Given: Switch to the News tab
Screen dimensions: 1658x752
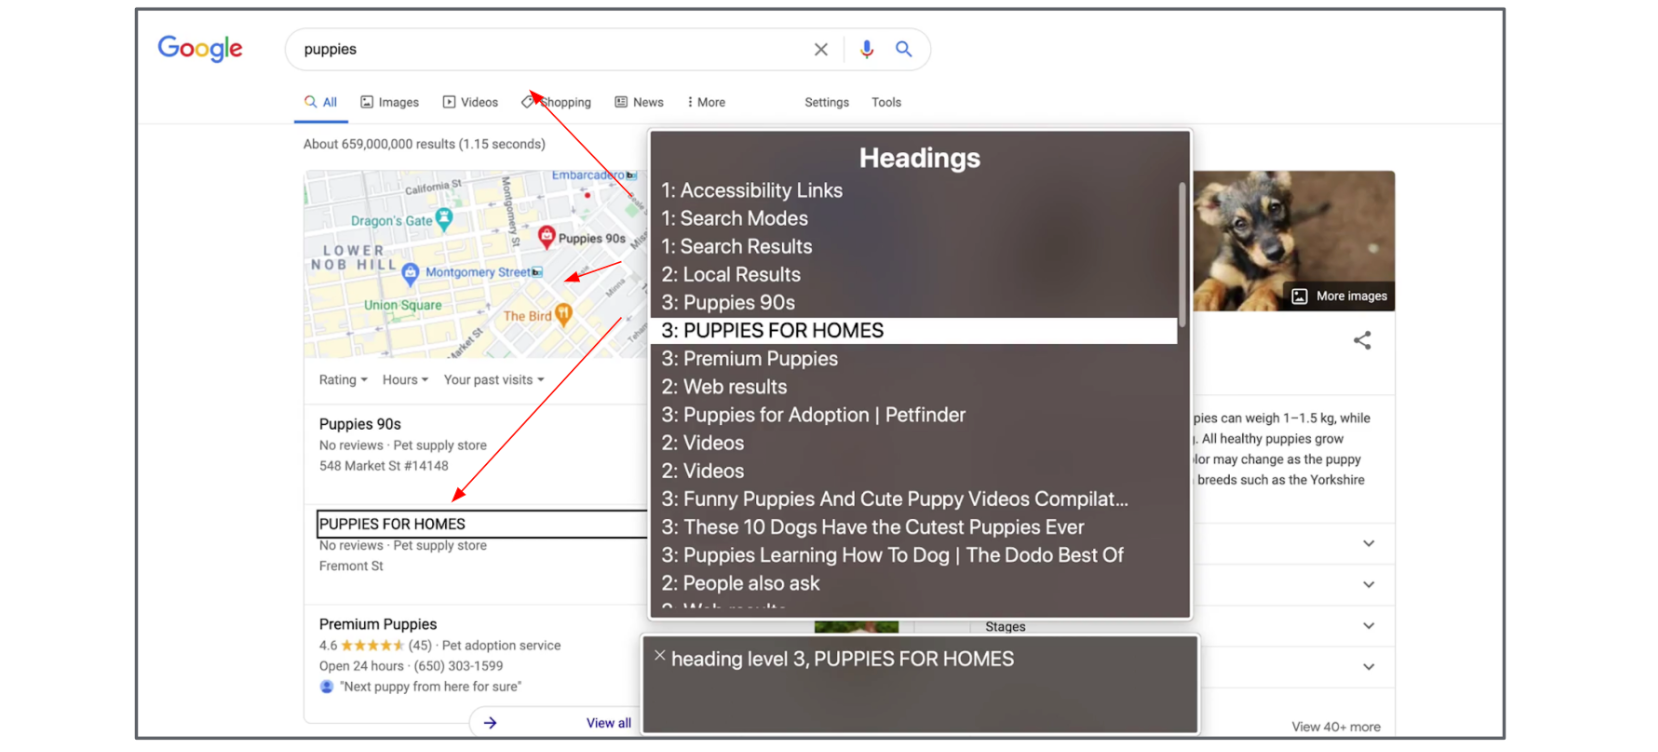Looking at the screenshot, I should 639,102.
